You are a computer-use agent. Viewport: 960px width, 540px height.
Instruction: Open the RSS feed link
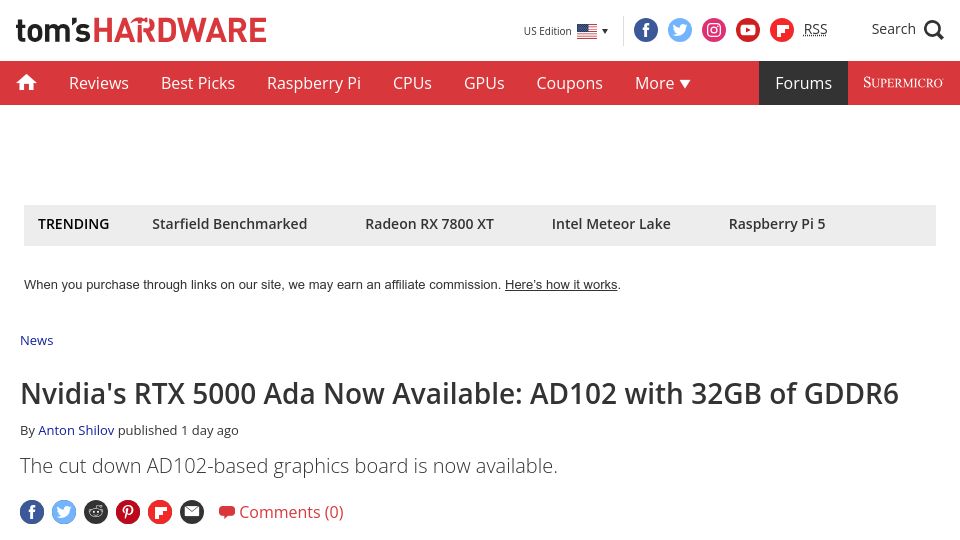815,29
